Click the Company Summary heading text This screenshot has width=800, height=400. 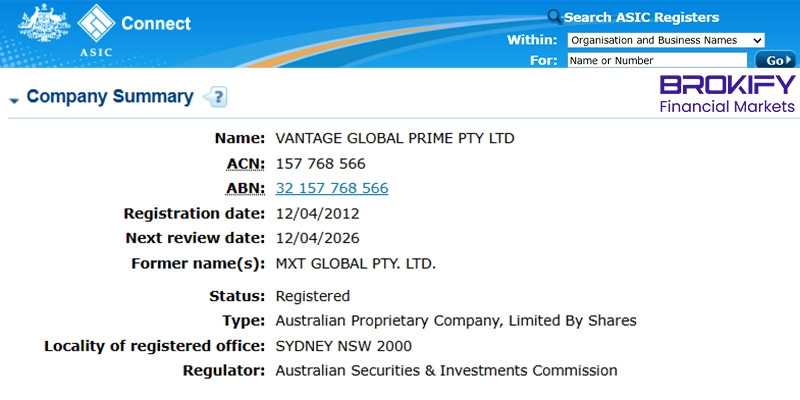pos(110,97)
